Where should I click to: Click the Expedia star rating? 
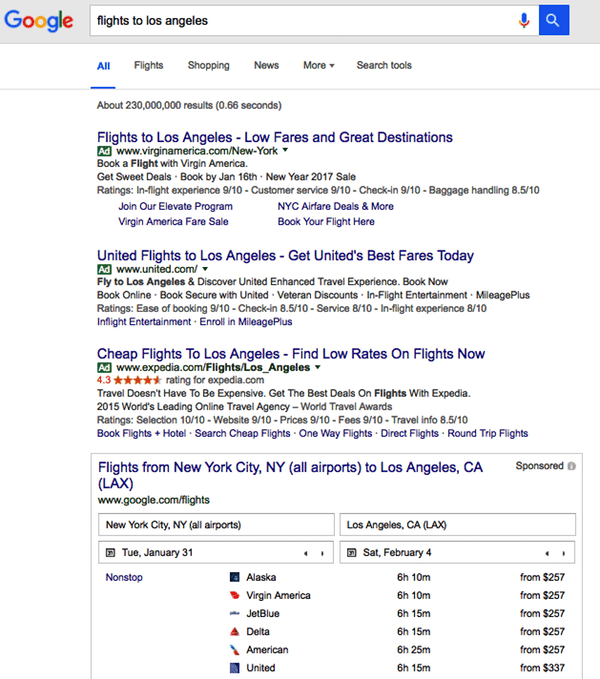(x=137, y=380)
